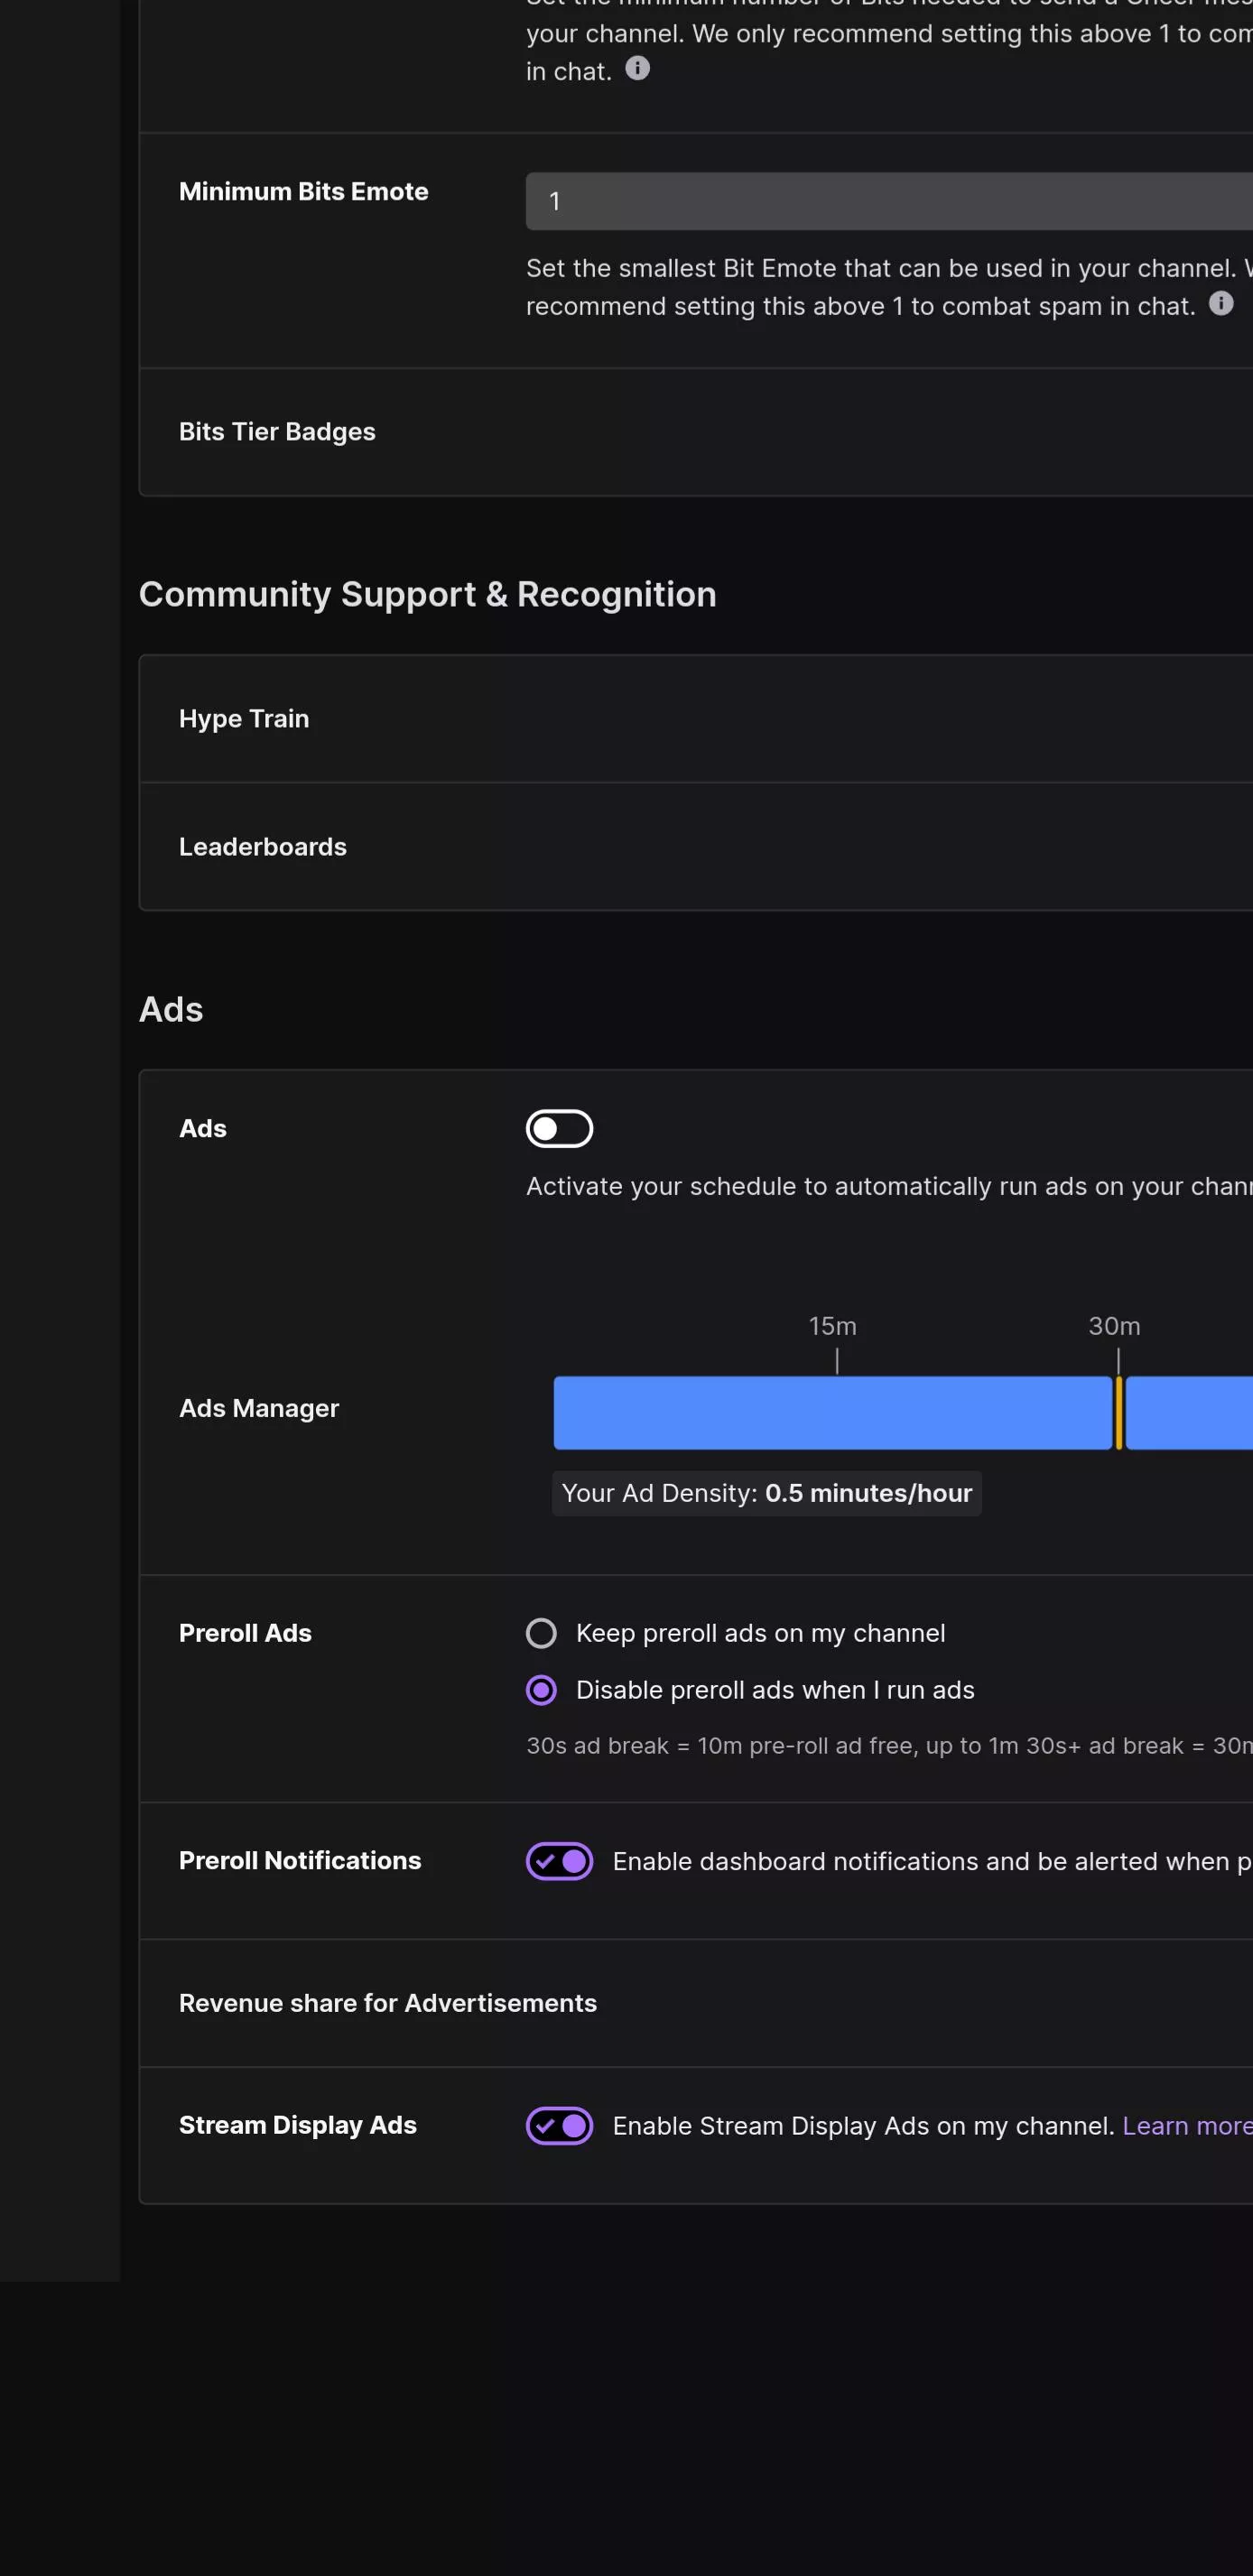Click info icon beside 'spam in chat.' description
Image resolution: width=1253 pixels, height=2576 pixels.
point(1220,303)
